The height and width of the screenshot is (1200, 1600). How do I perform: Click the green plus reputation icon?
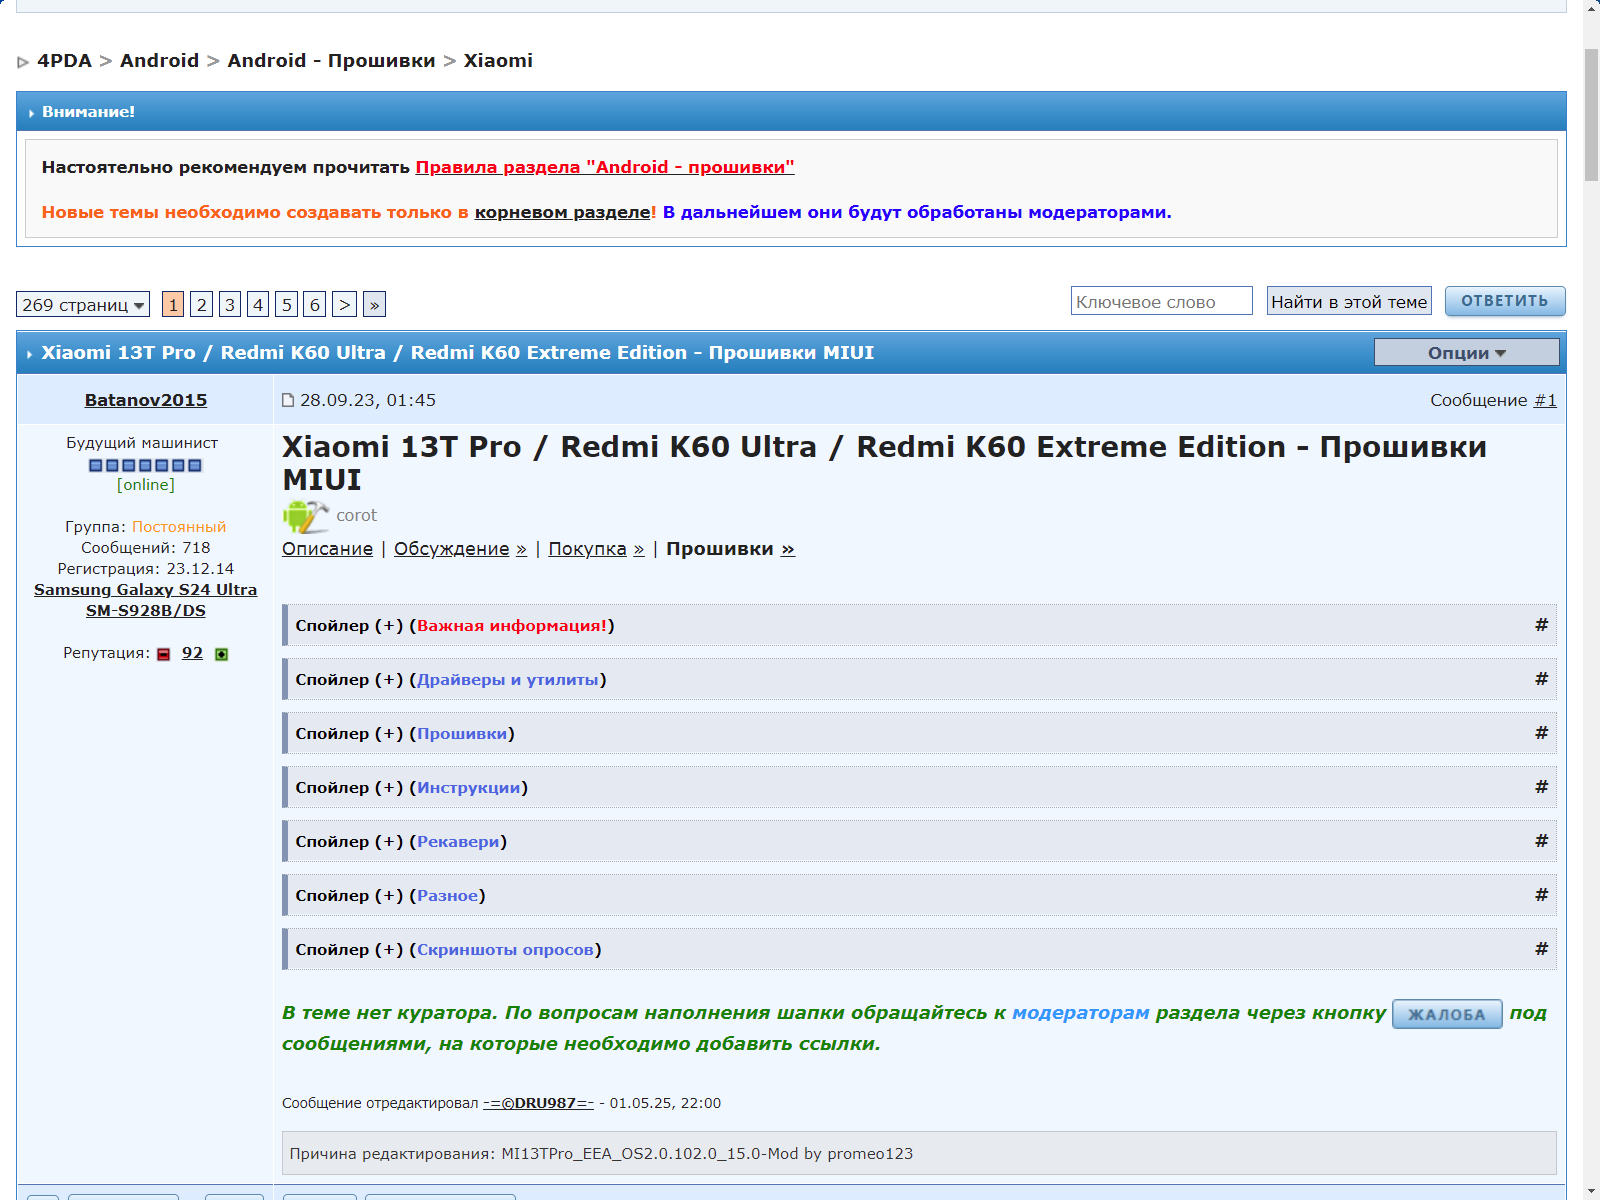coord(222,654)
